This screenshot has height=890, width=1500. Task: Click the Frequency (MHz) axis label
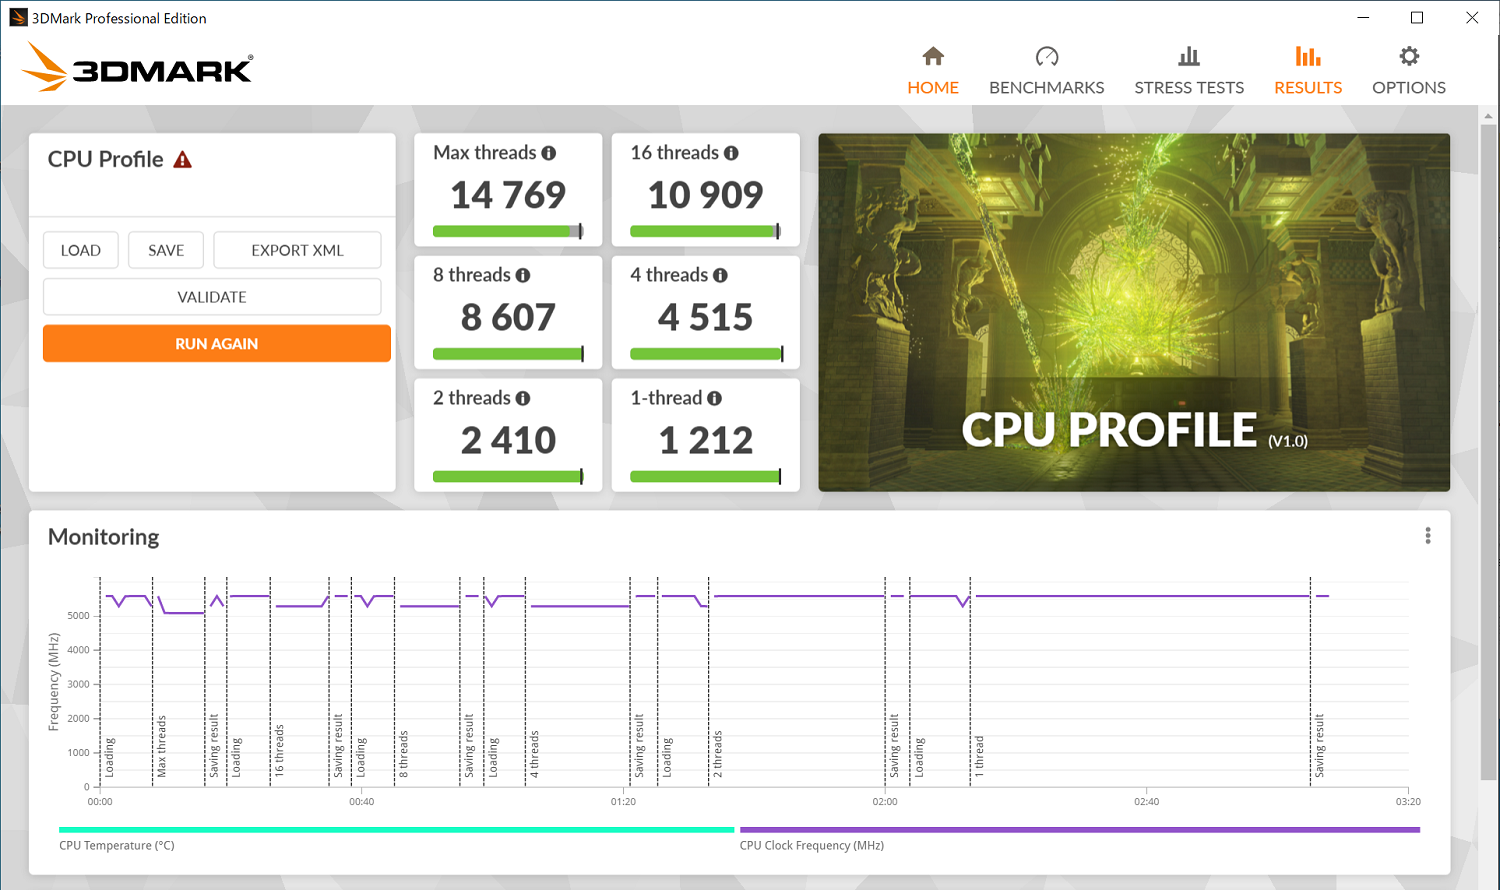coord(54,682)
